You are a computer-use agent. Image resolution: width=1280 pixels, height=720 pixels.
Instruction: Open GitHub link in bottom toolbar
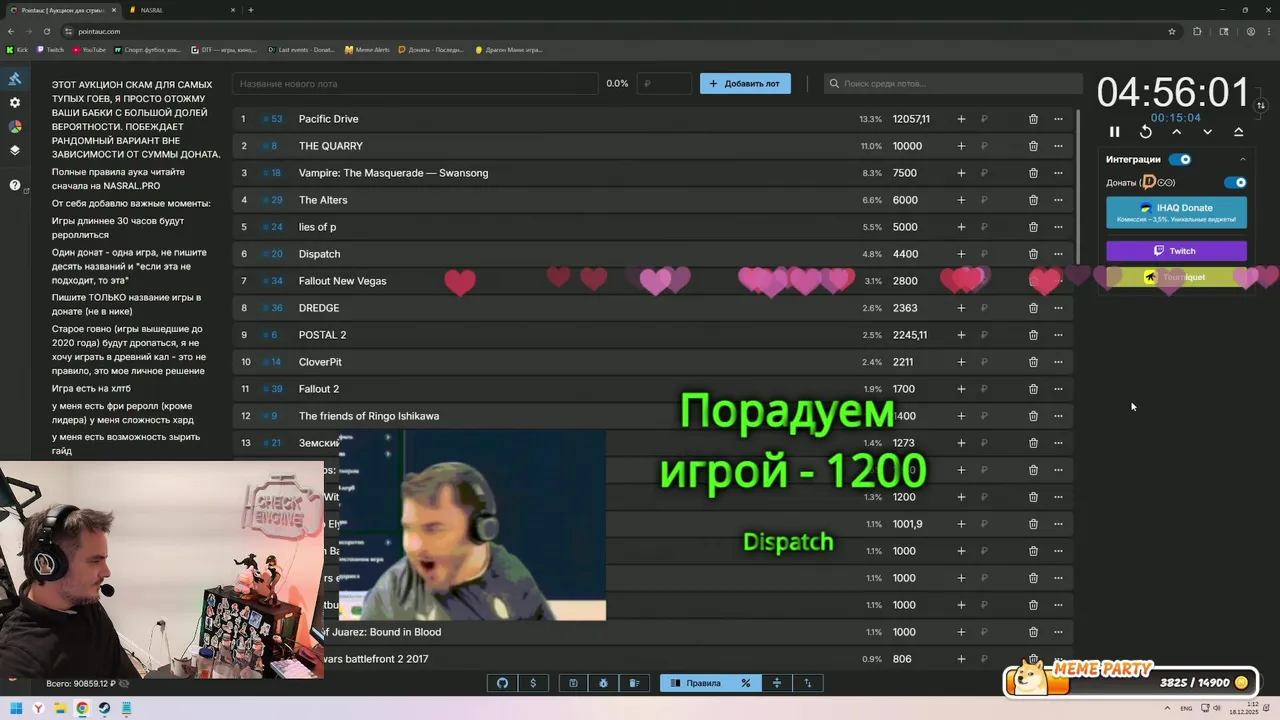(503, 683)
